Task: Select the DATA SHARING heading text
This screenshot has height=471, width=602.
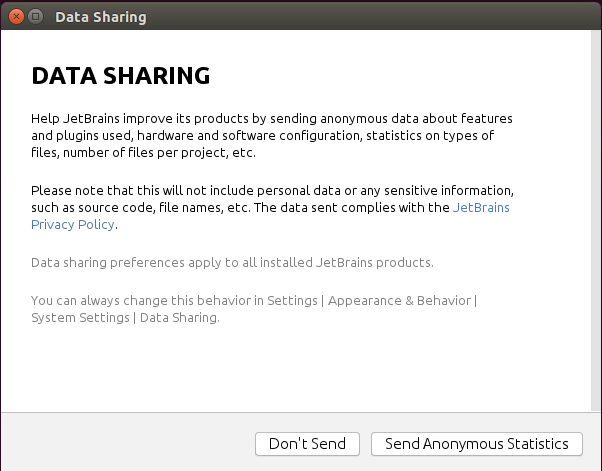Action: click(121, 76)
